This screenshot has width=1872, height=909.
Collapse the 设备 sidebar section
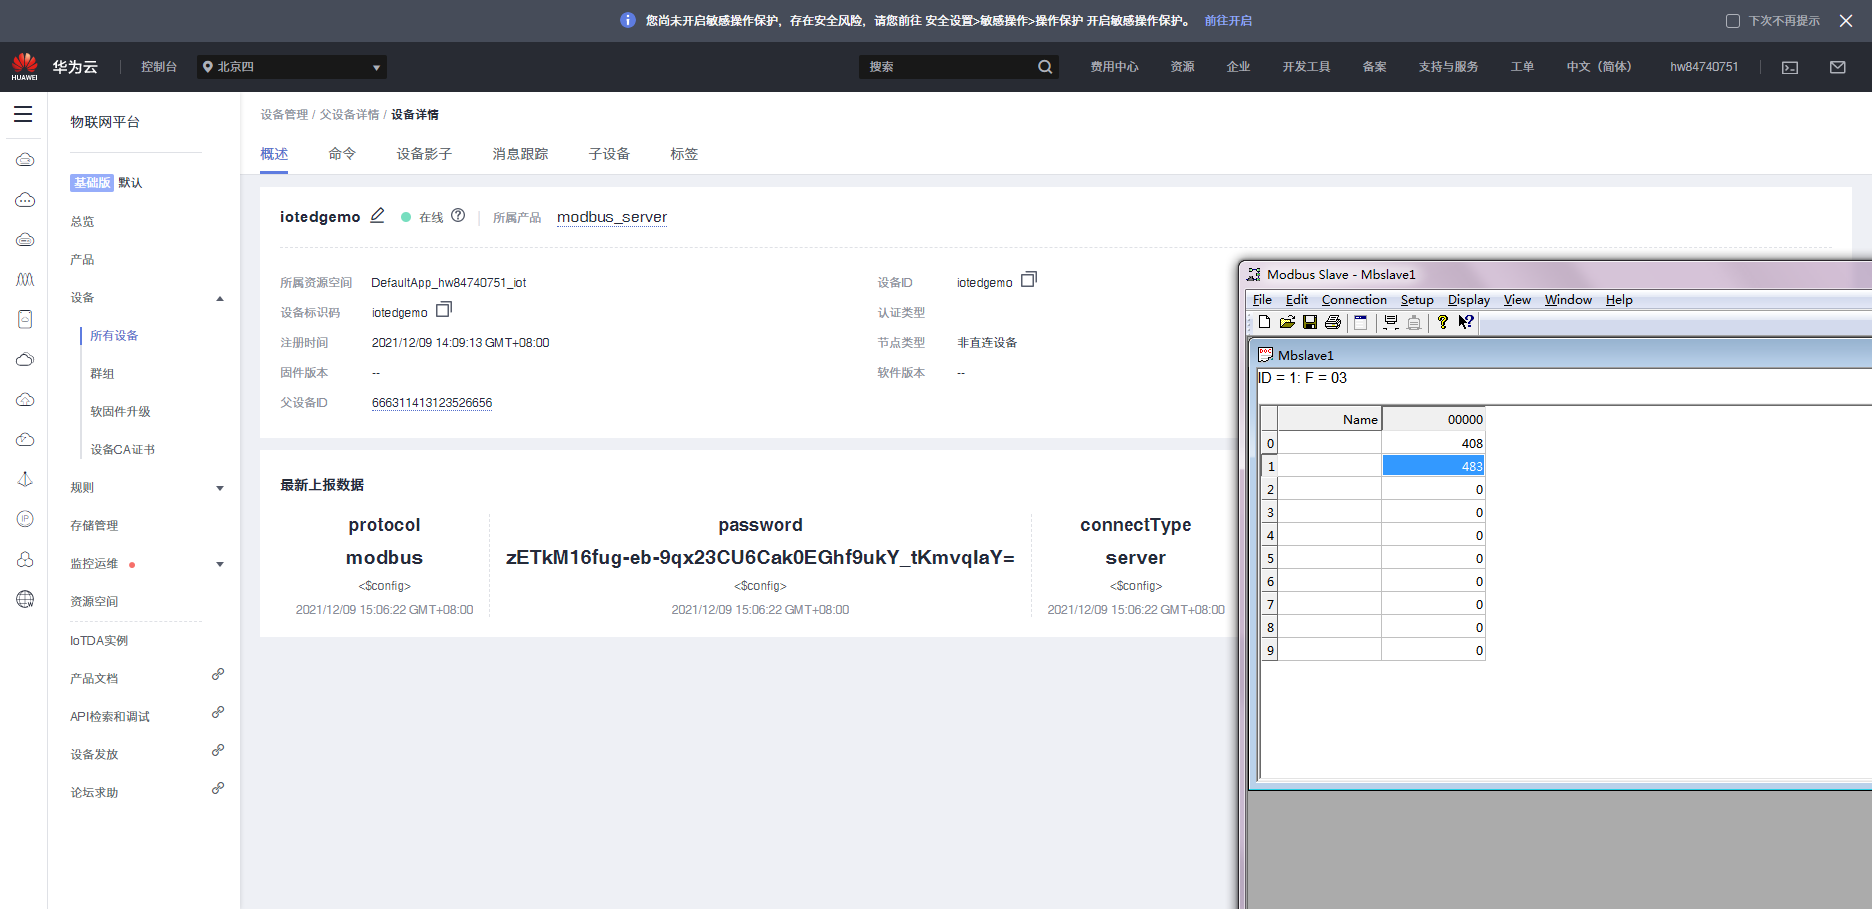[220, 298]
